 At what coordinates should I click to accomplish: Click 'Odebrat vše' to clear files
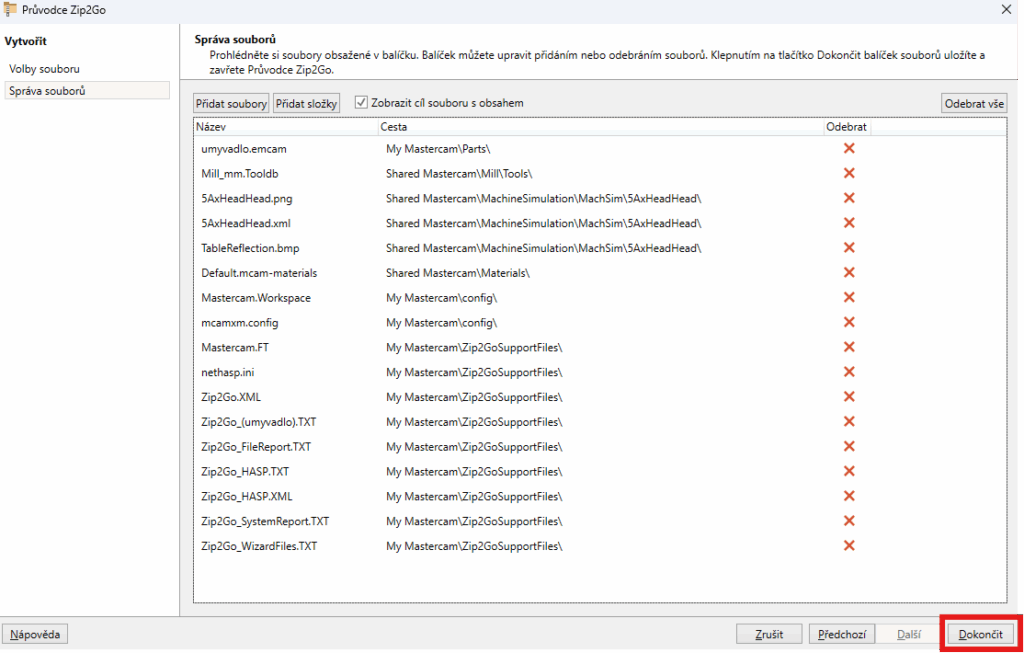pyautogui.click(x=974, y=104)
